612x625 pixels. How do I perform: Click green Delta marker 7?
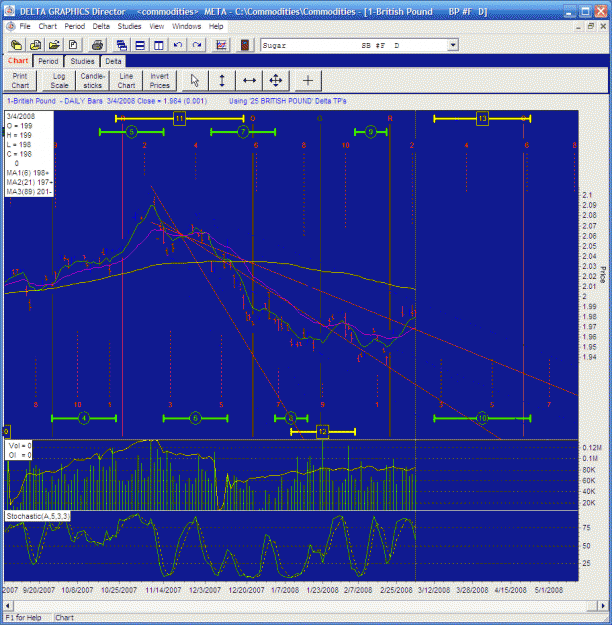pyautogui.click(x=243, y=132)
